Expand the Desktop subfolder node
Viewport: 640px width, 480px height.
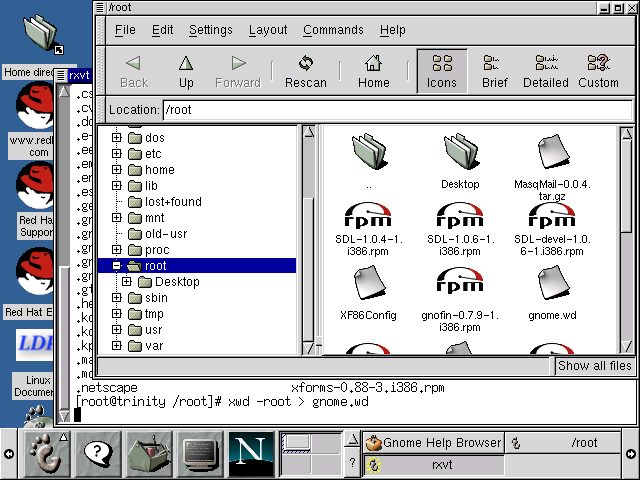127,282
